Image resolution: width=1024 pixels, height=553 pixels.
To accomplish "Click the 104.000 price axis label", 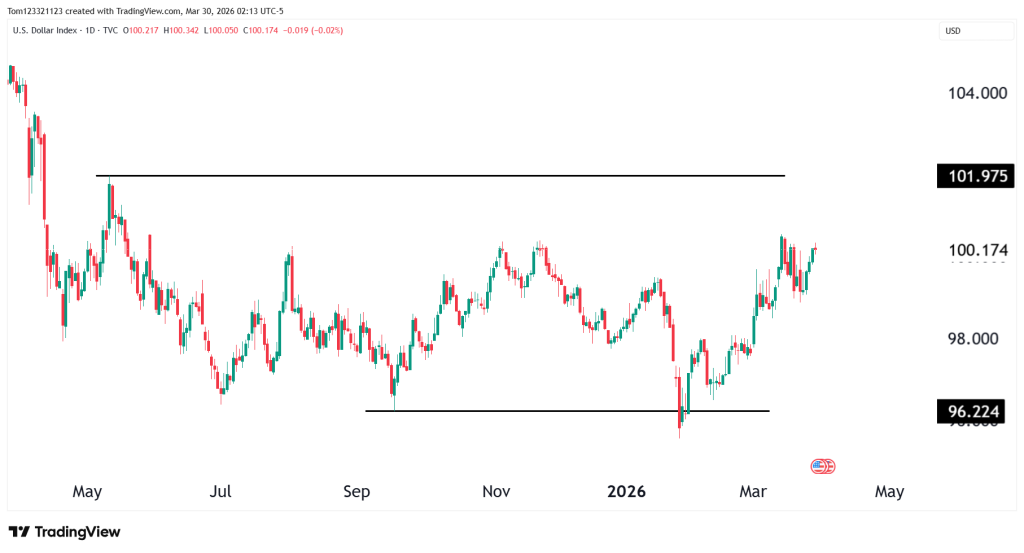I will point(977,93).
